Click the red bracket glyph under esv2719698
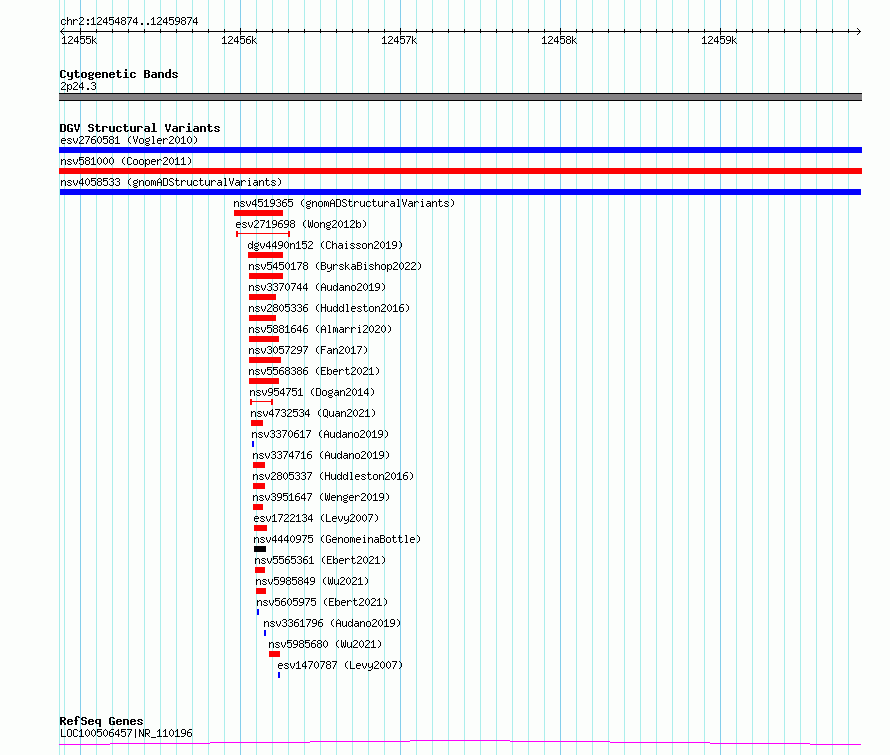Screen dimensions: 890x755 point(263,234)
